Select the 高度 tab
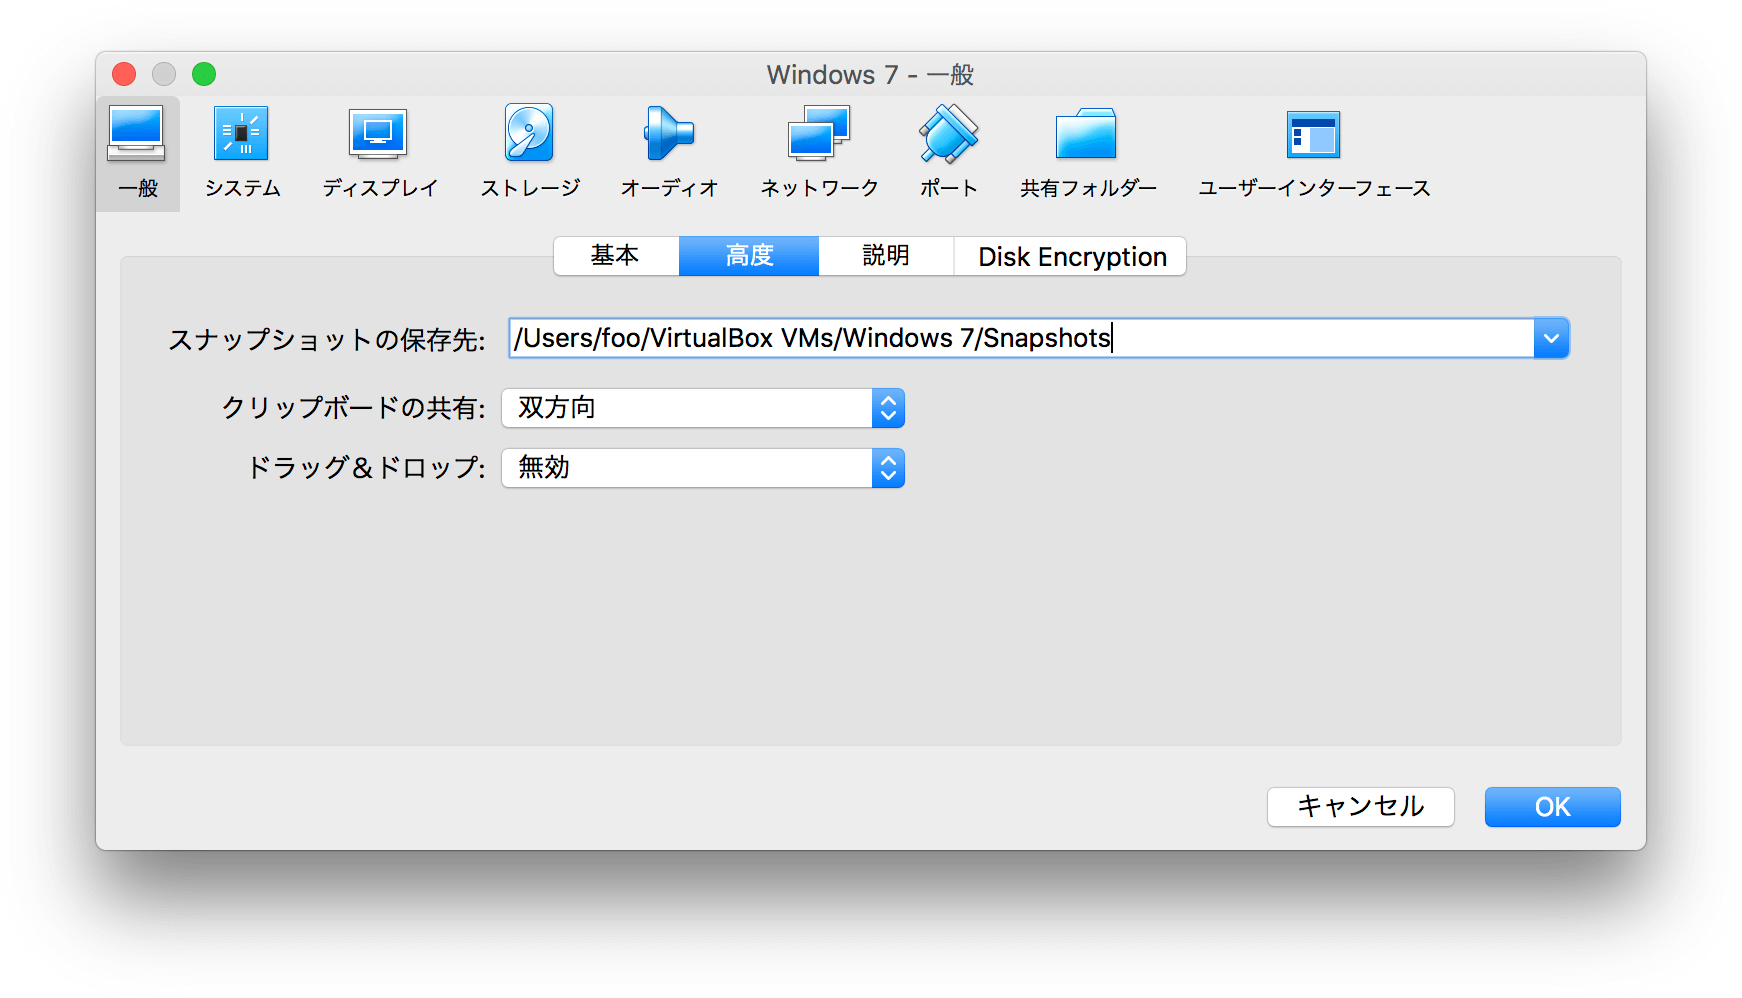1742x998 pixels. pyautogui.click(x=748, y=256)
